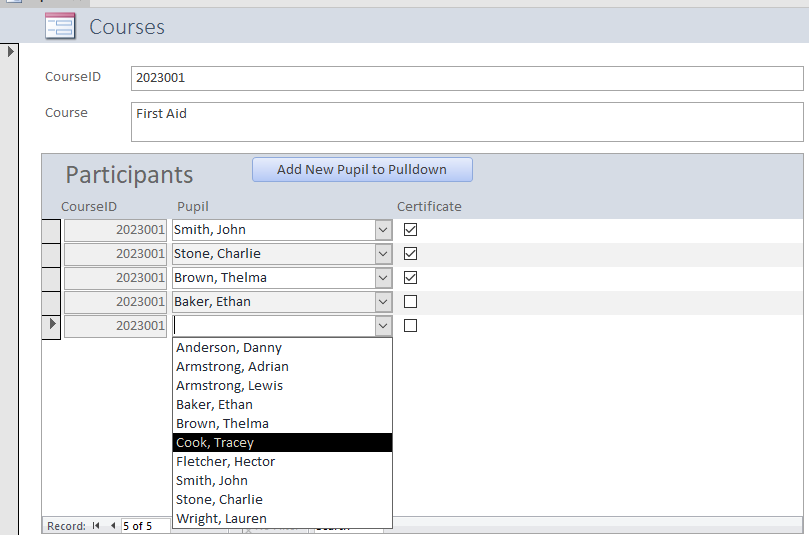Image resolution: width=809 pixels, height=535 pixels.
Task: Enable Certificate checkbox for Baker, Ethan
Action: [x=410, y=302]
